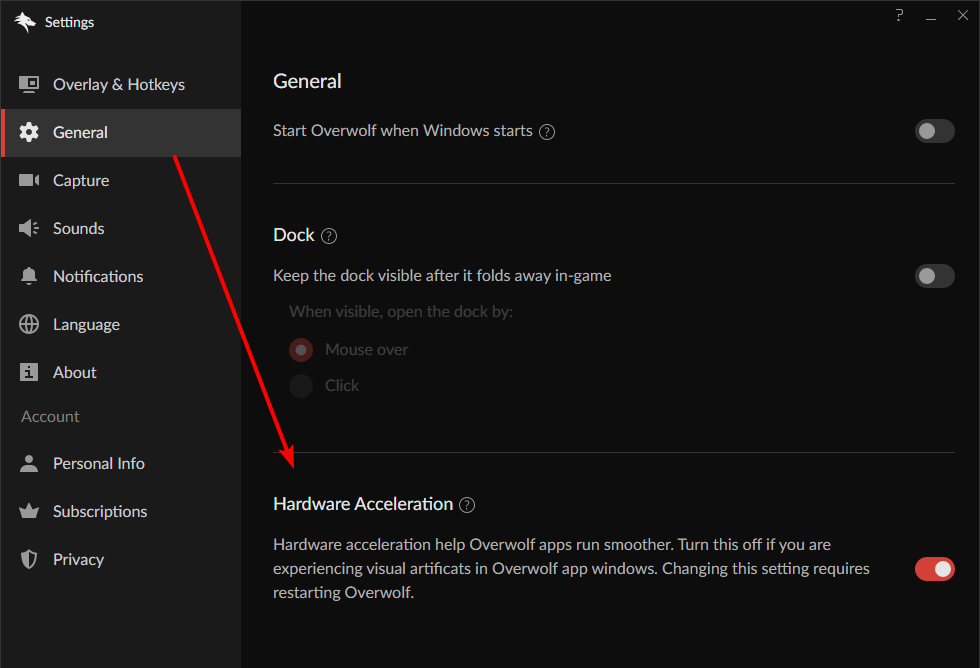Click the 'Account' section label
This screenshot has height=668, width=980.
pyautogui.click(x=50, y=417)
